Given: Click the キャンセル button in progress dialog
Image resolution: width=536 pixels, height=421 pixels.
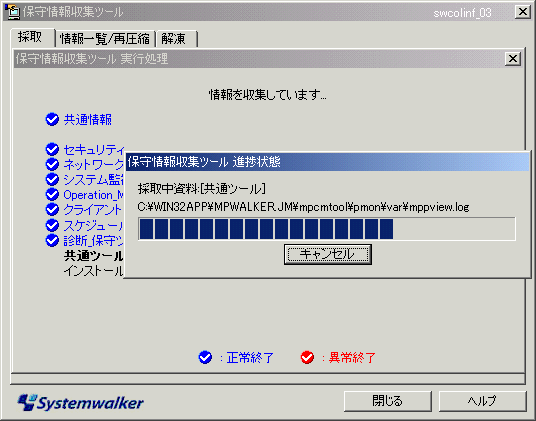Looking at the screenshot, I should 327,254.
